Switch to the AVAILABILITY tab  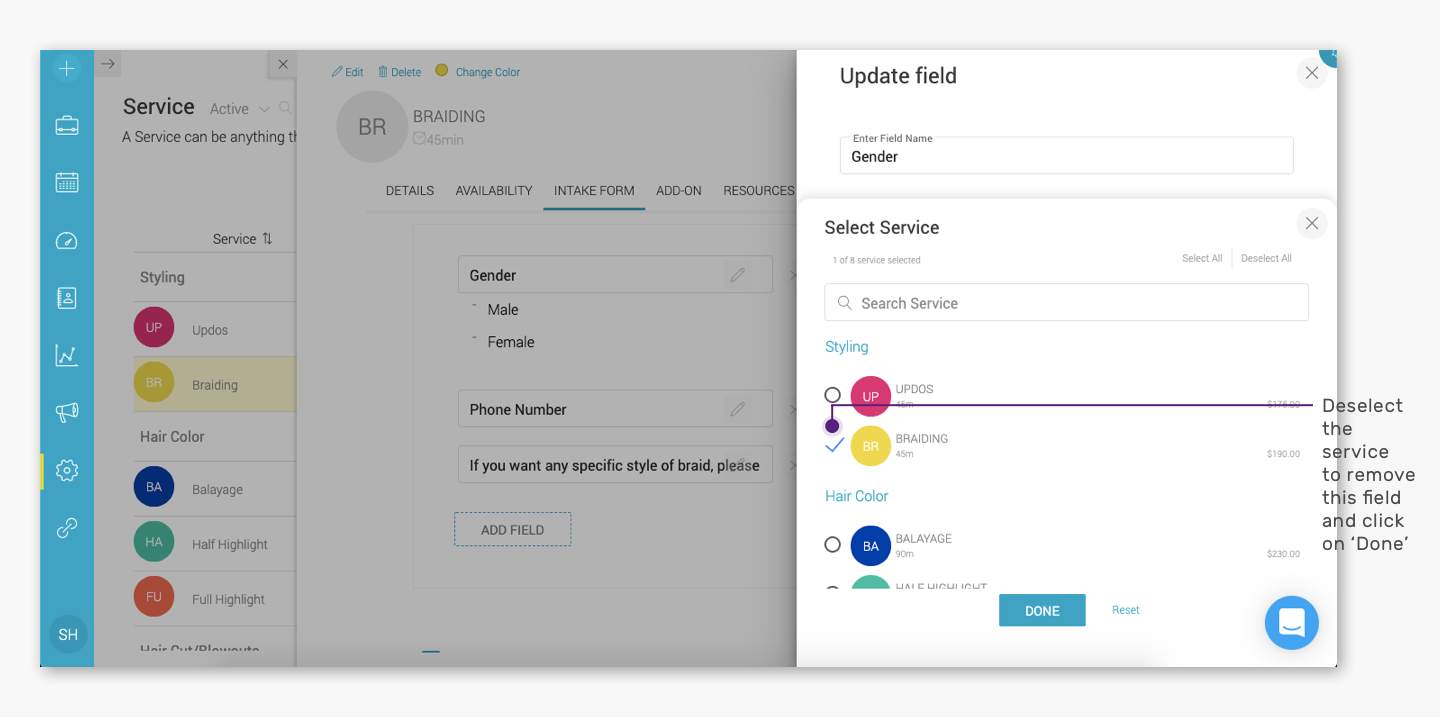(x=494, y=190)
